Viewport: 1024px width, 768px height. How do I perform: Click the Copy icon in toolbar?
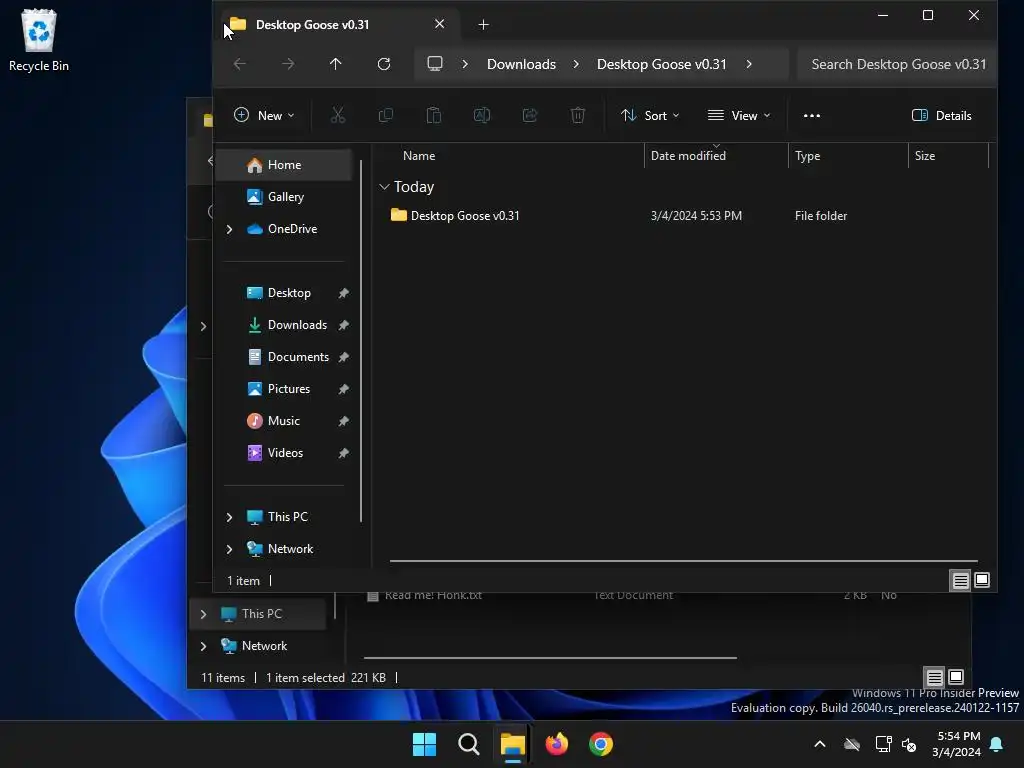(x=386, y=116)
